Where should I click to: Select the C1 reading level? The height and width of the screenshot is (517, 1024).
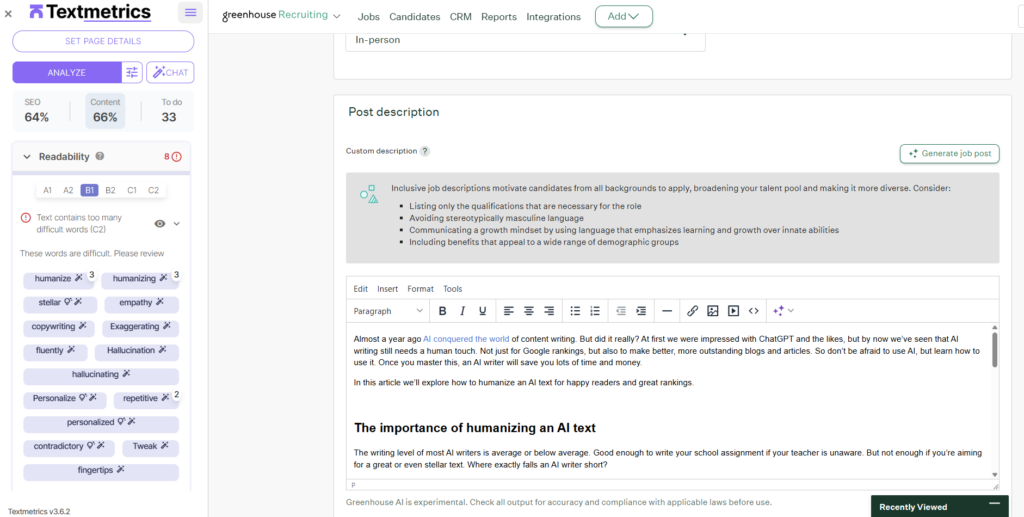tap(132, 190)
